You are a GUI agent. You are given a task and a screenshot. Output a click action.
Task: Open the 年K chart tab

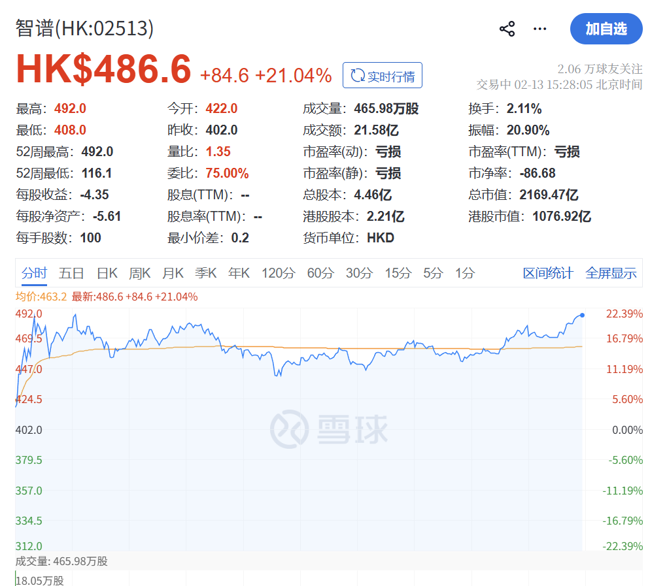(238, 273)
